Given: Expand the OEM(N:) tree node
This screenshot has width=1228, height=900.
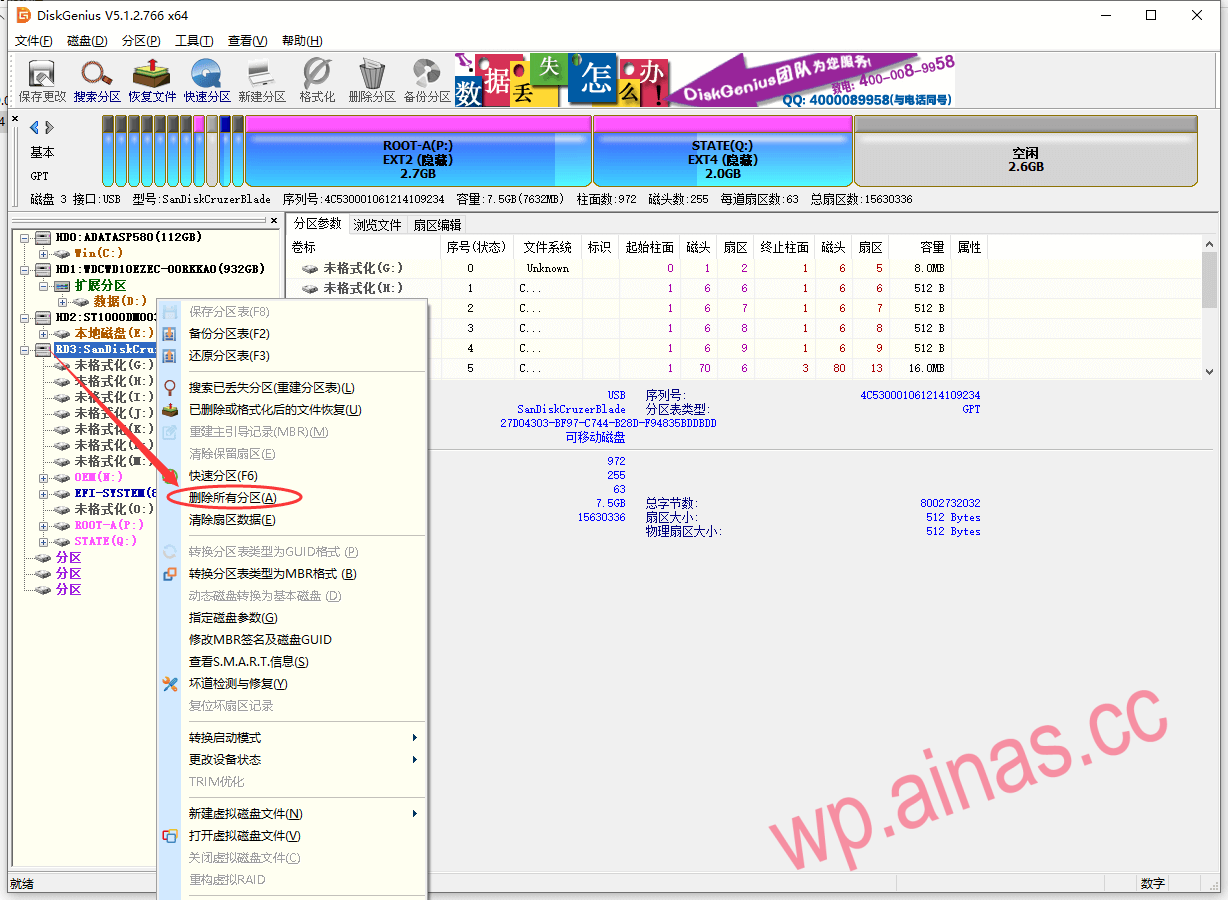Looking at the screenshot, I should tap(43, 478).
